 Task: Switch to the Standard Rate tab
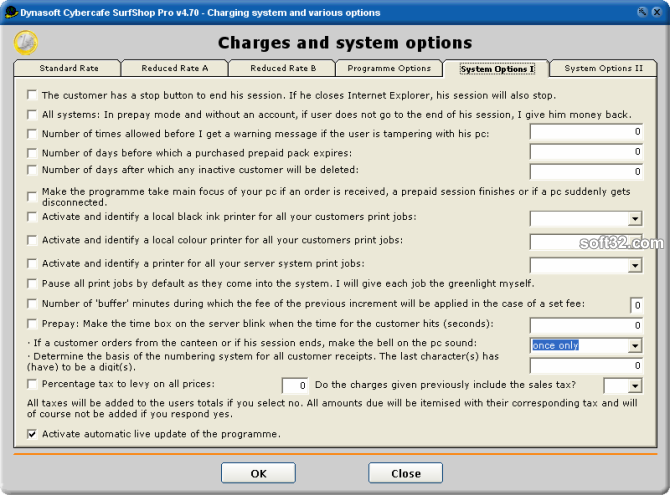pyautogui.click(x=68, y=68)
